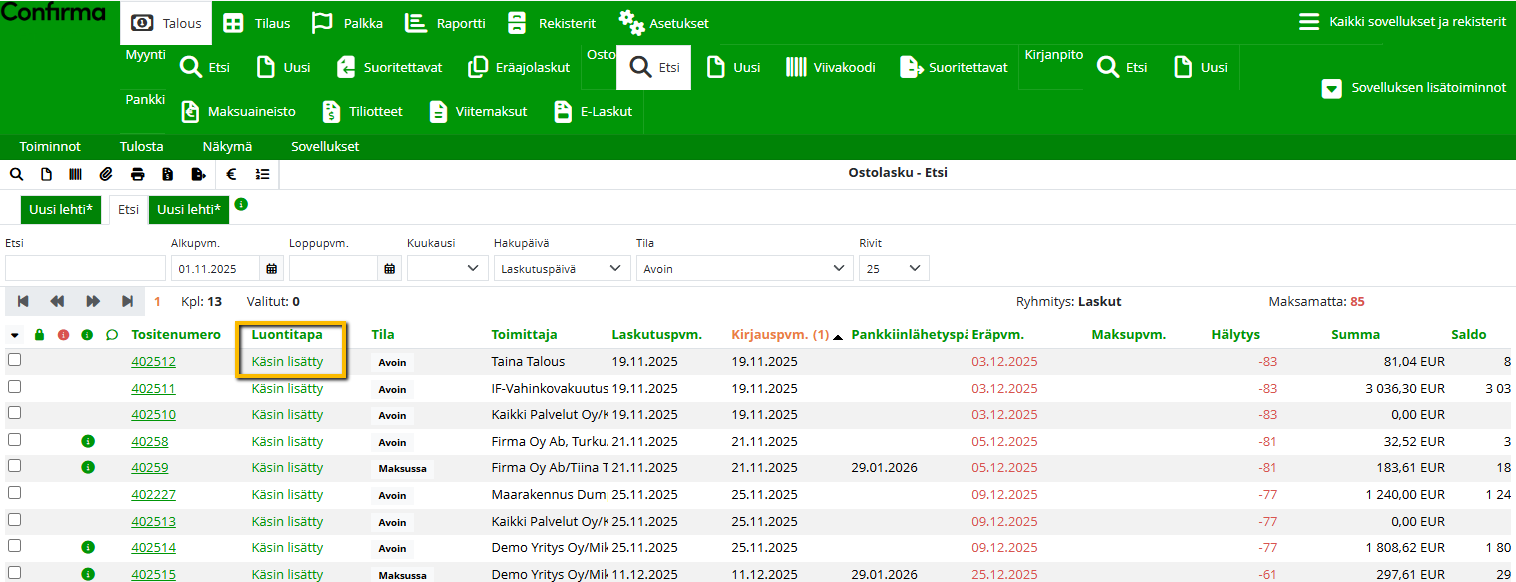The width and height of the screenshot is (1516, 582).
Task: Click the numbered list toolbar icon
Action: click(262, 174)
